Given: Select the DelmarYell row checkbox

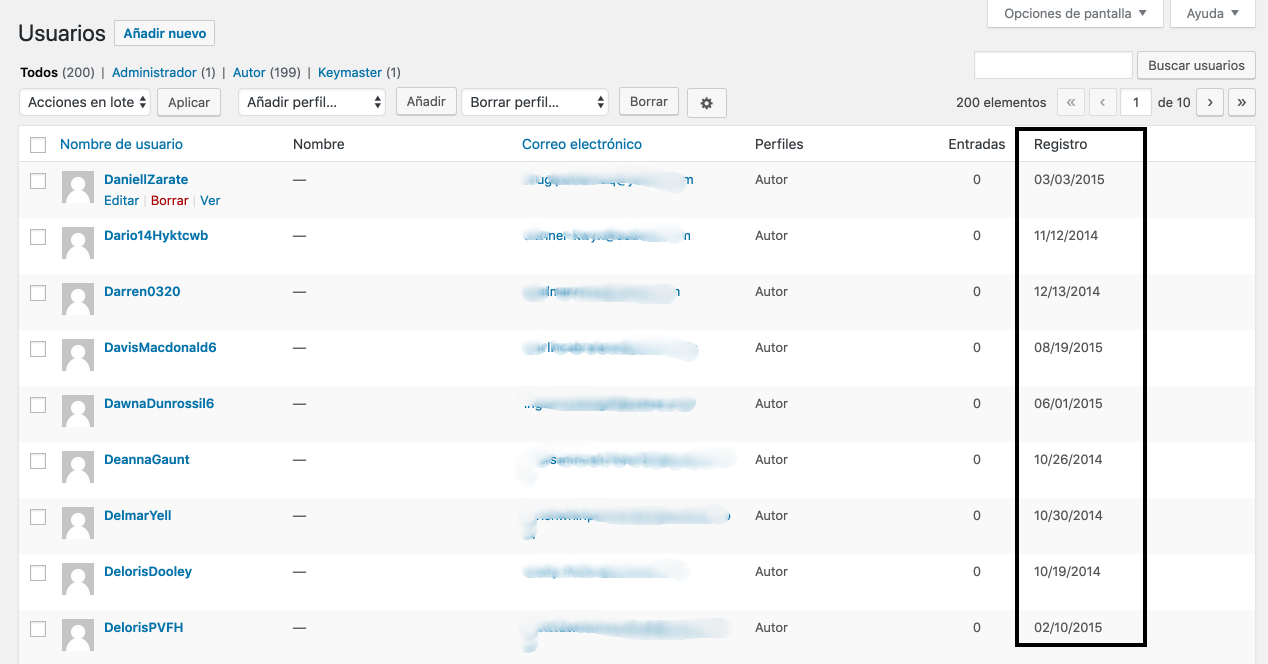Looking at the screenshot, I should [x=38, y=517].
